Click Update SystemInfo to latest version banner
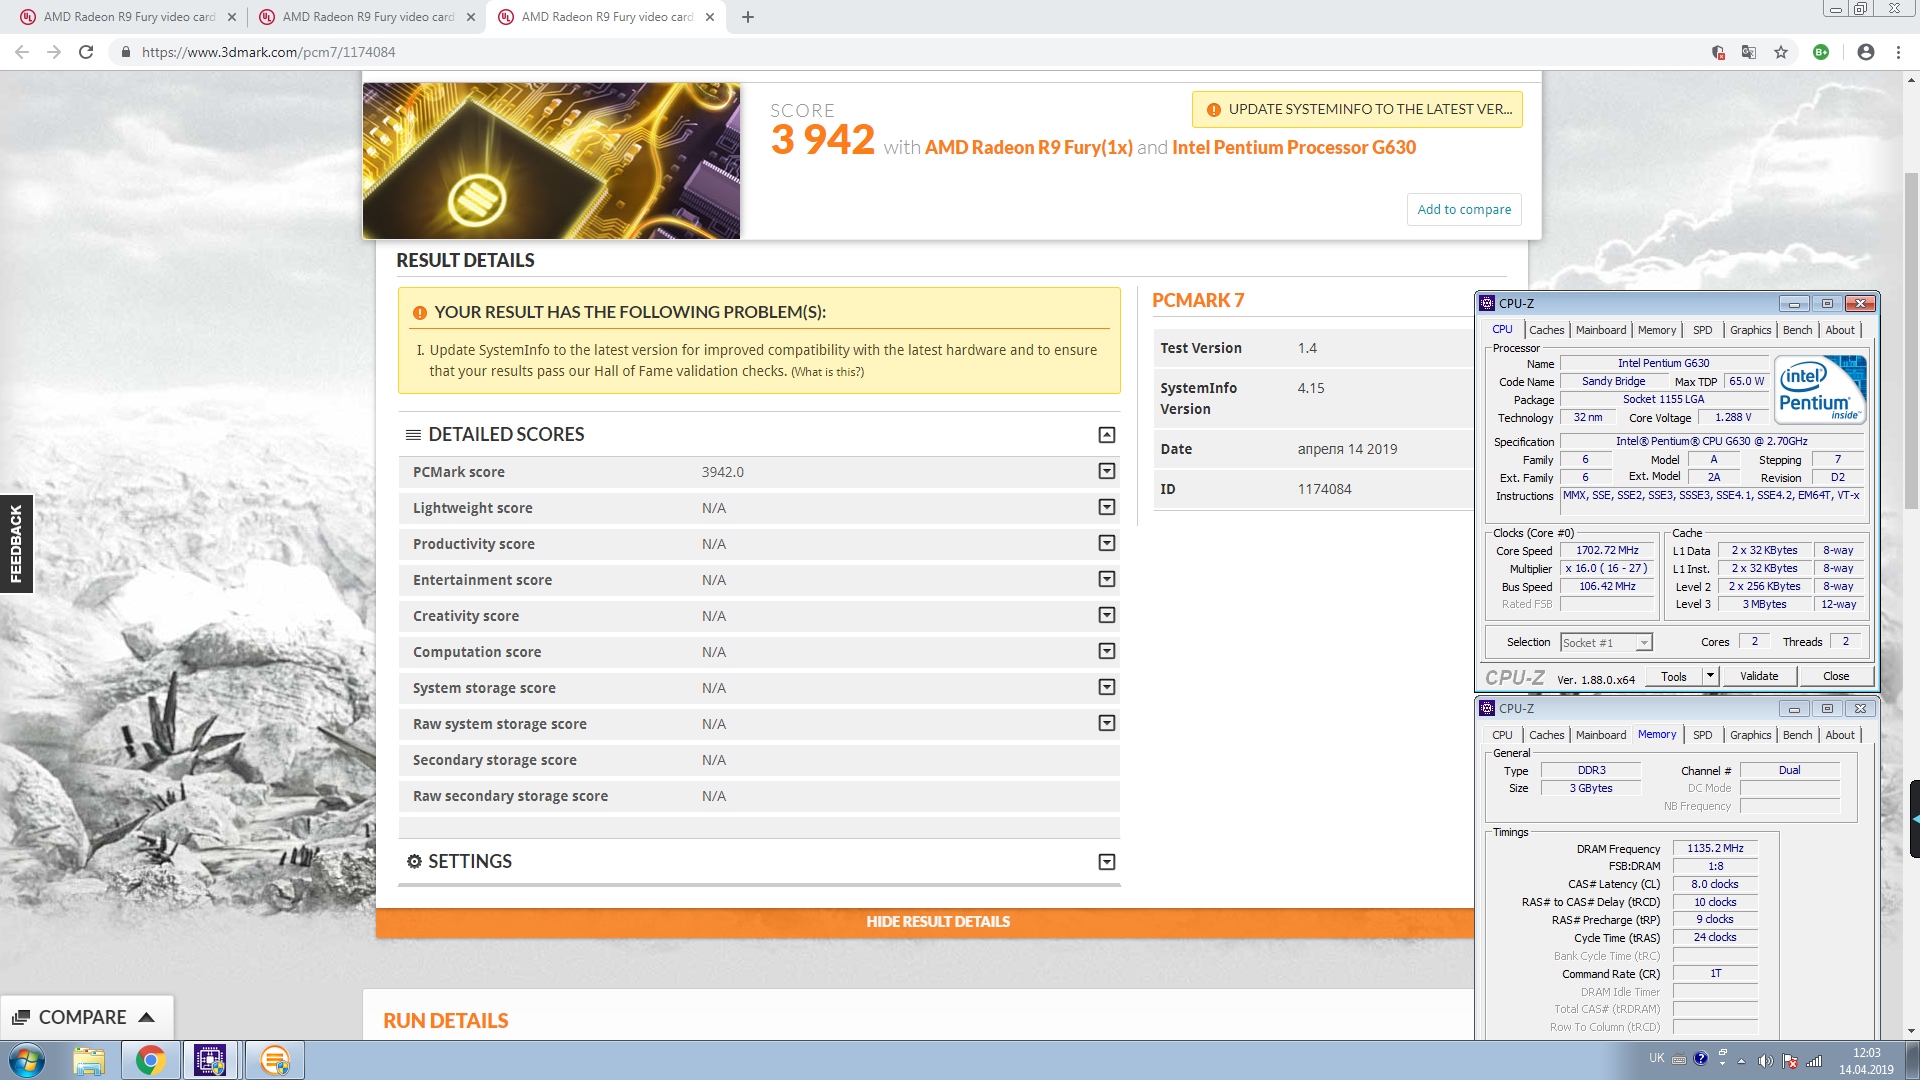The image size is (1920, 1080). pyautogui.click(x=1357, y=109)
